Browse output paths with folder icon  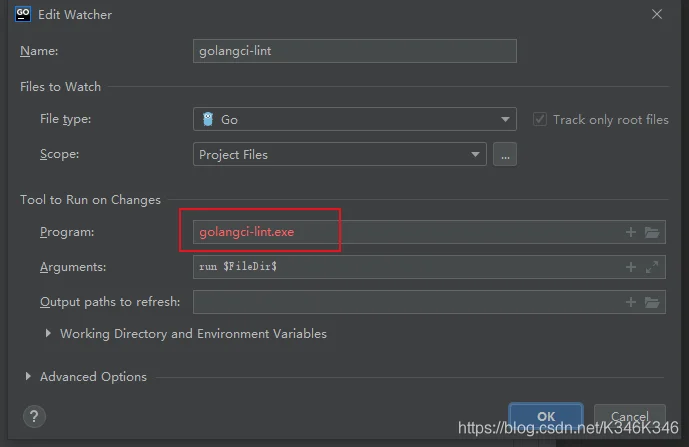tap(652, 302)
